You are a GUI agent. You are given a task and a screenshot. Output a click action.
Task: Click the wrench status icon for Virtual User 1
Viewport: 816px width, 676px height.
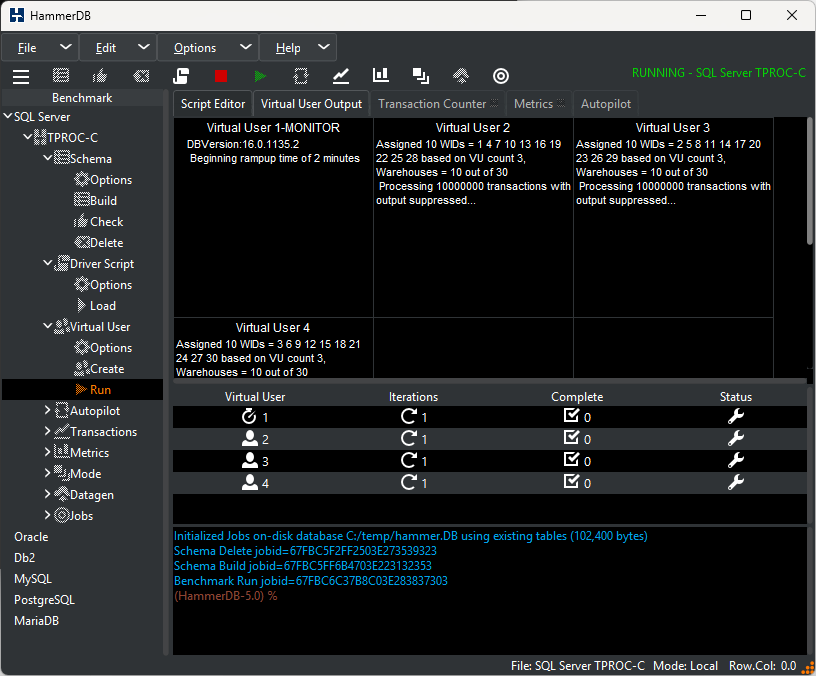tap(735, 417)
